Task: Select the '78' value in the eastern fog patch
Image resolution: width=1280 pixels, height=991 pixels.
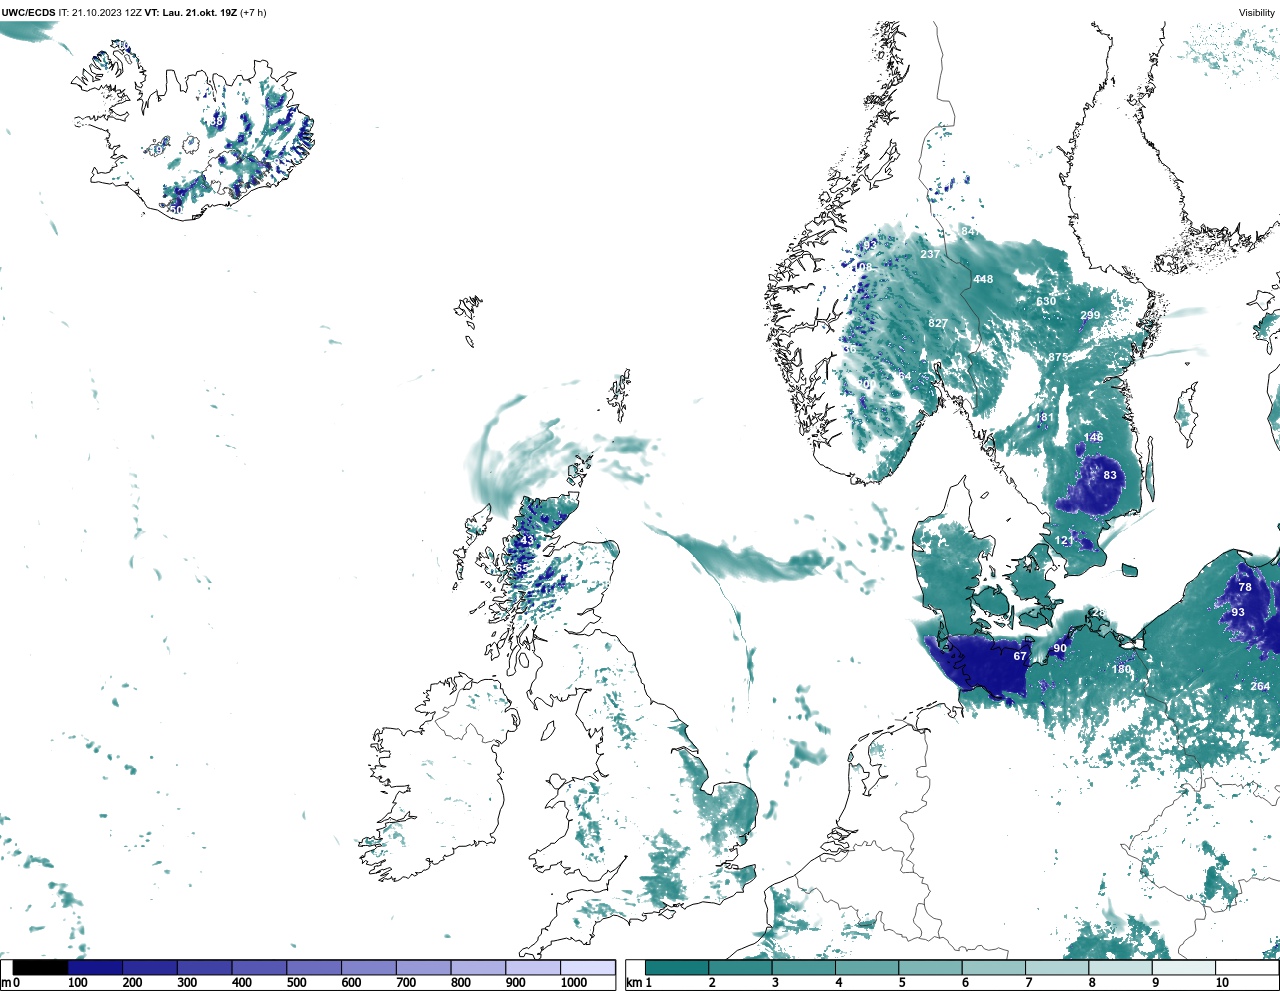Action: 1245,587
